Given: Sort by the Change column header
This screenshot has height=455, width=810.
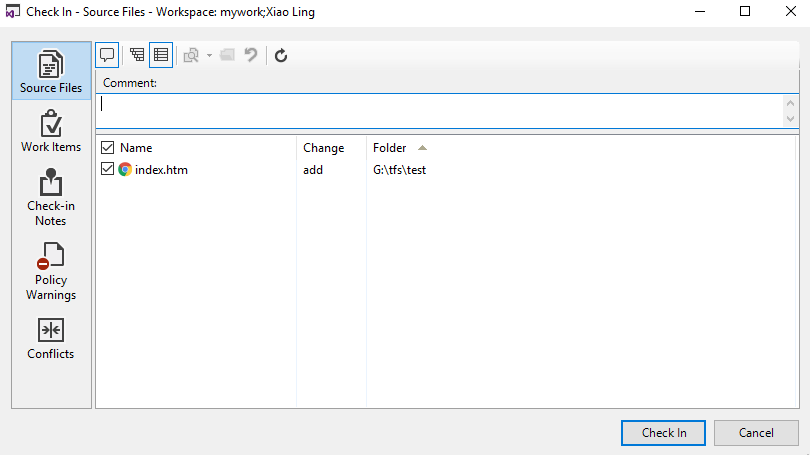Looking at the screenshot, I should pos(323,148).
